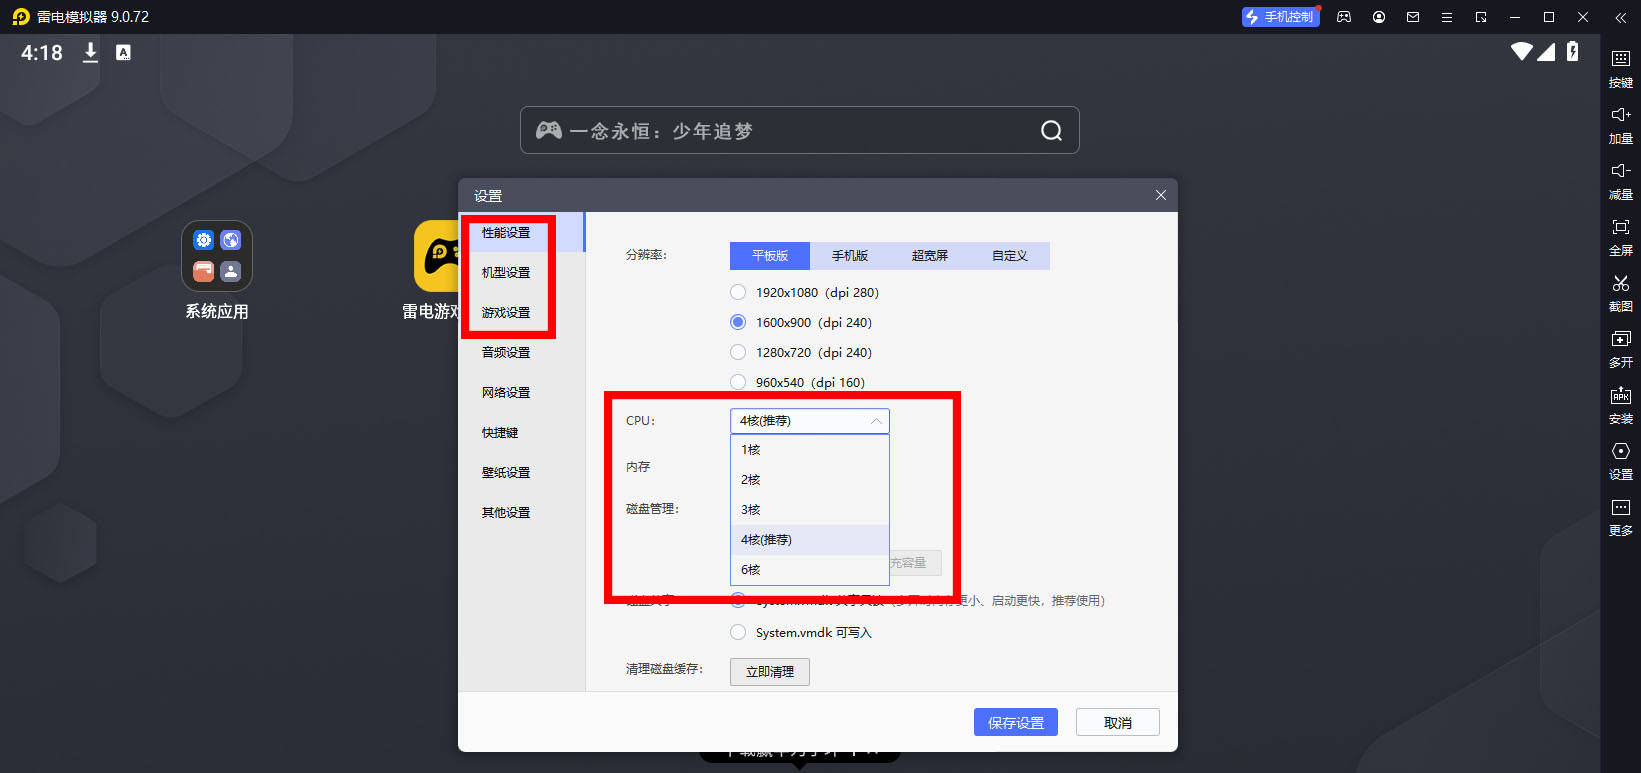The image size is (1641, 773).
Task: Click the 立即清理 disk cache button
Action: [x=769, y=672]
